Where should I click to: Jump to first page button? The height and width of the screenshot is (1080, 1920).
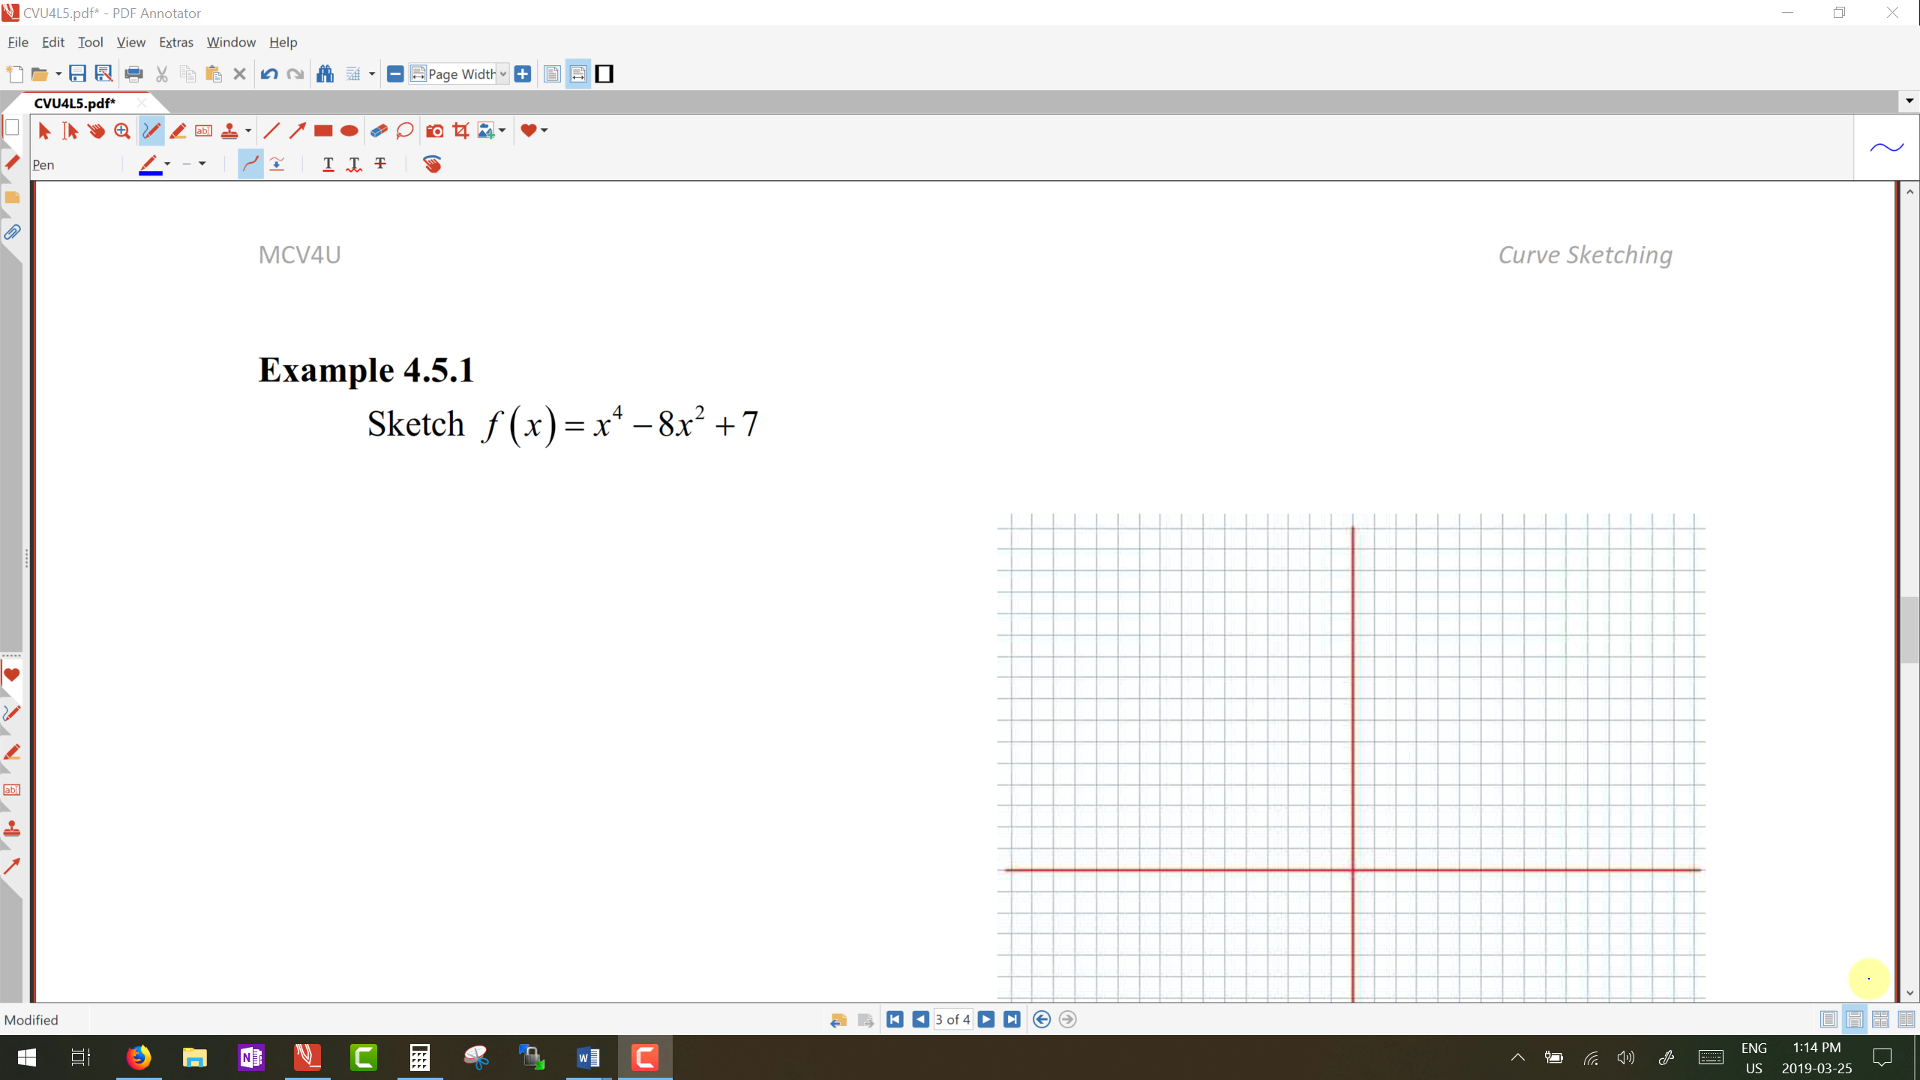point(895,1019)
